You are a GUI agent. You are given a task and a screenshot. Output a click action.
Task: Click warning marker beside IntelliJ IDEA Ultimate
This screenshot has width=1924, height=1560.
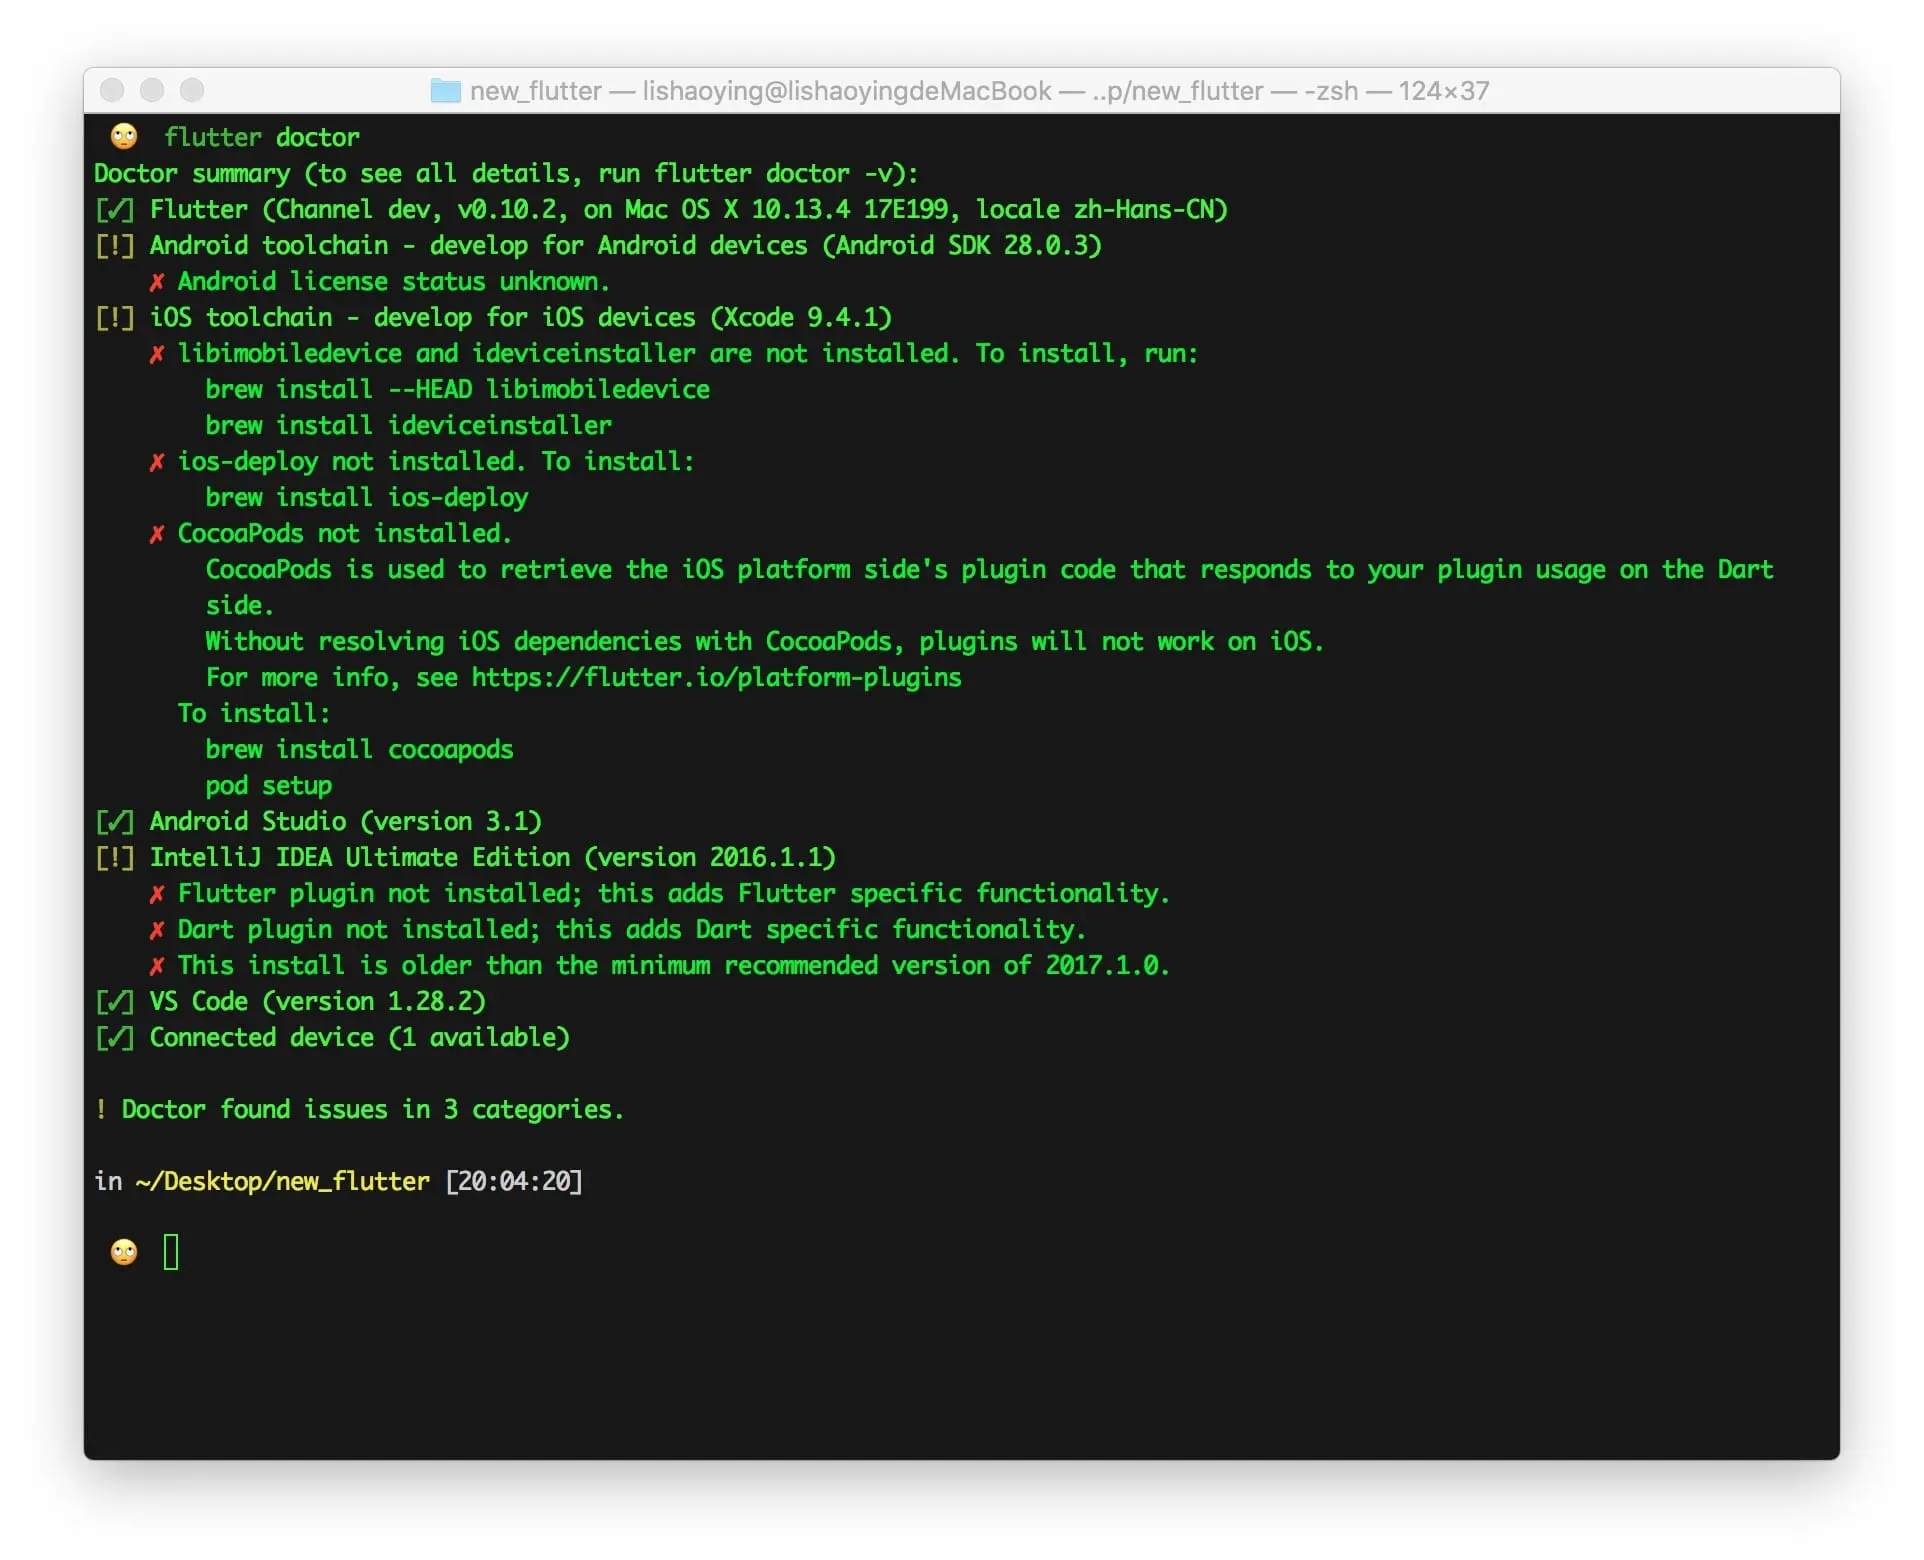coord(115,858)
